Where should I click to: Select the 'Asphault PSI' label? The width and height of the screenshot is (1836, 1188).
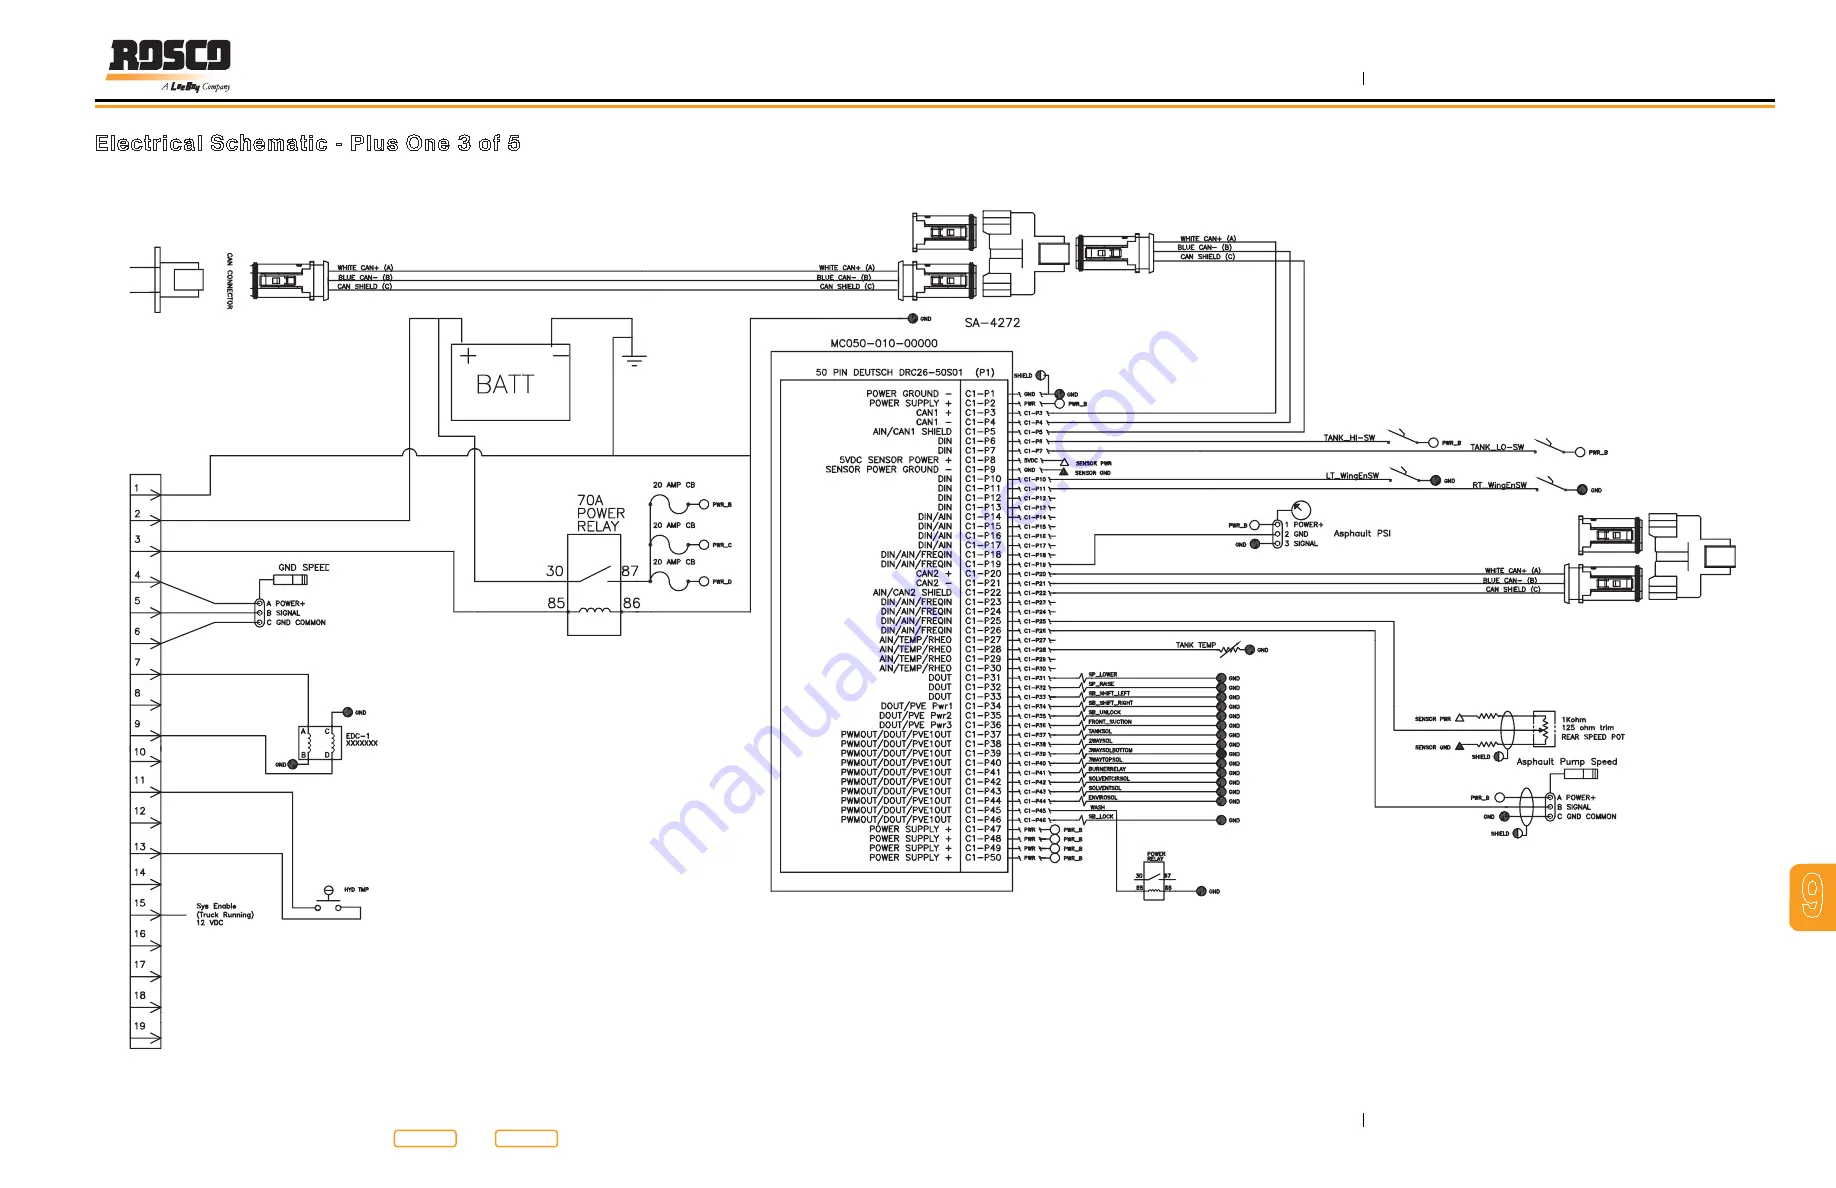point(1362,534)
